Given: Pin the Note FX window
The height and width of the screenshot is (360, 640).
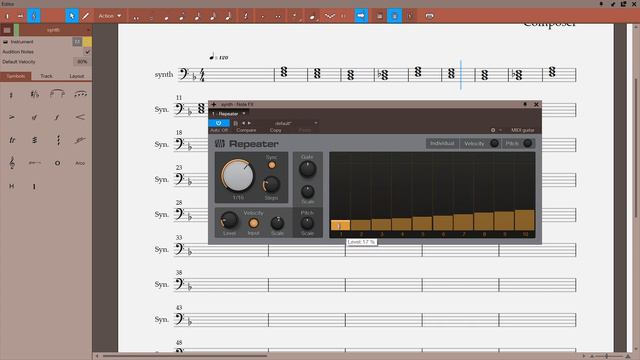Looking at the screenshot, I should click(x=525, y=104).
